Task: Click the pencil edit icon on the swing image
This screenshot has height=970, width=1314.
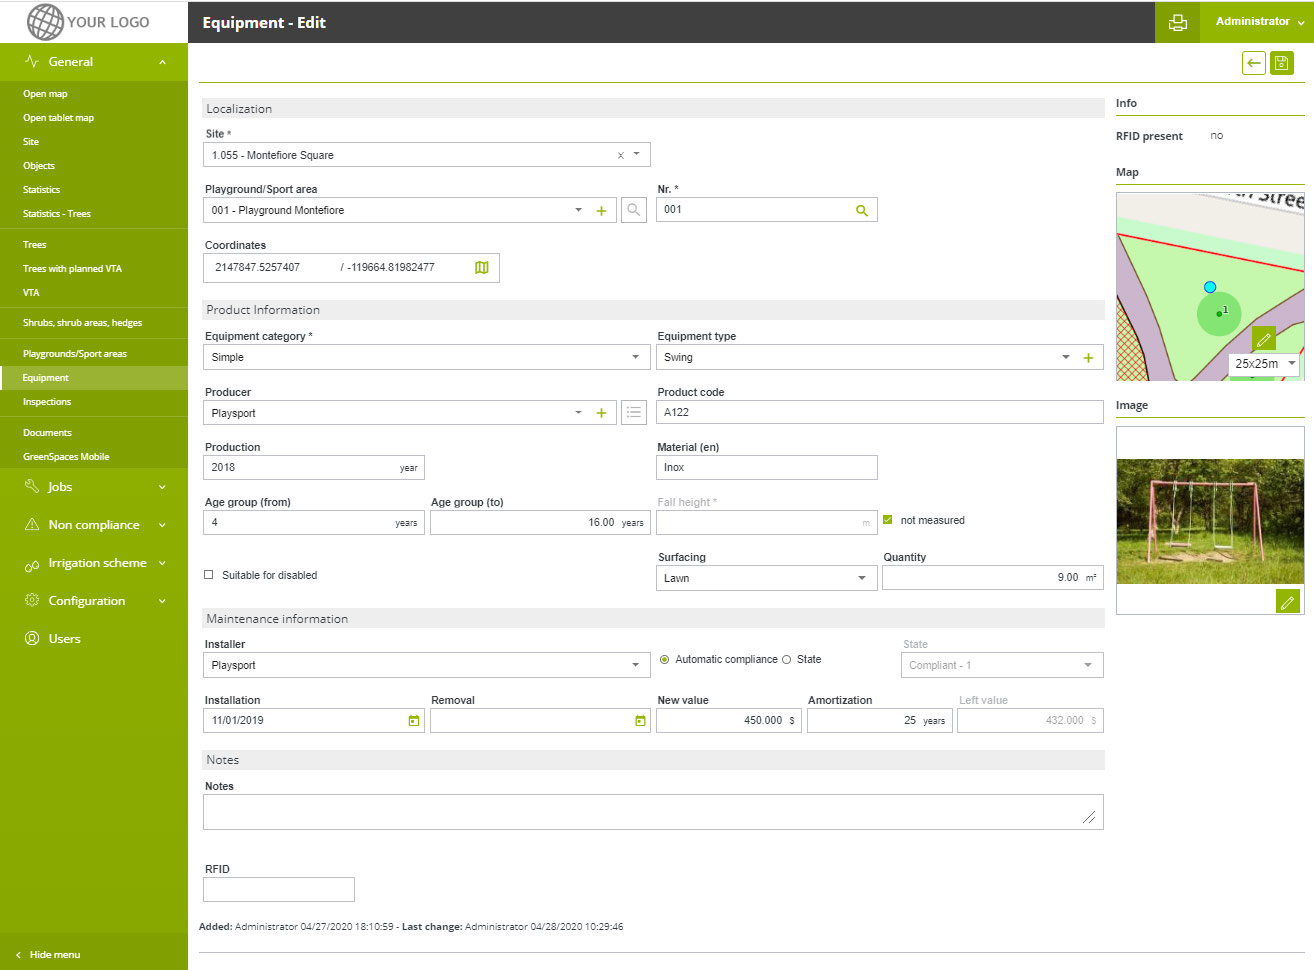Action: coord(1287,602)
